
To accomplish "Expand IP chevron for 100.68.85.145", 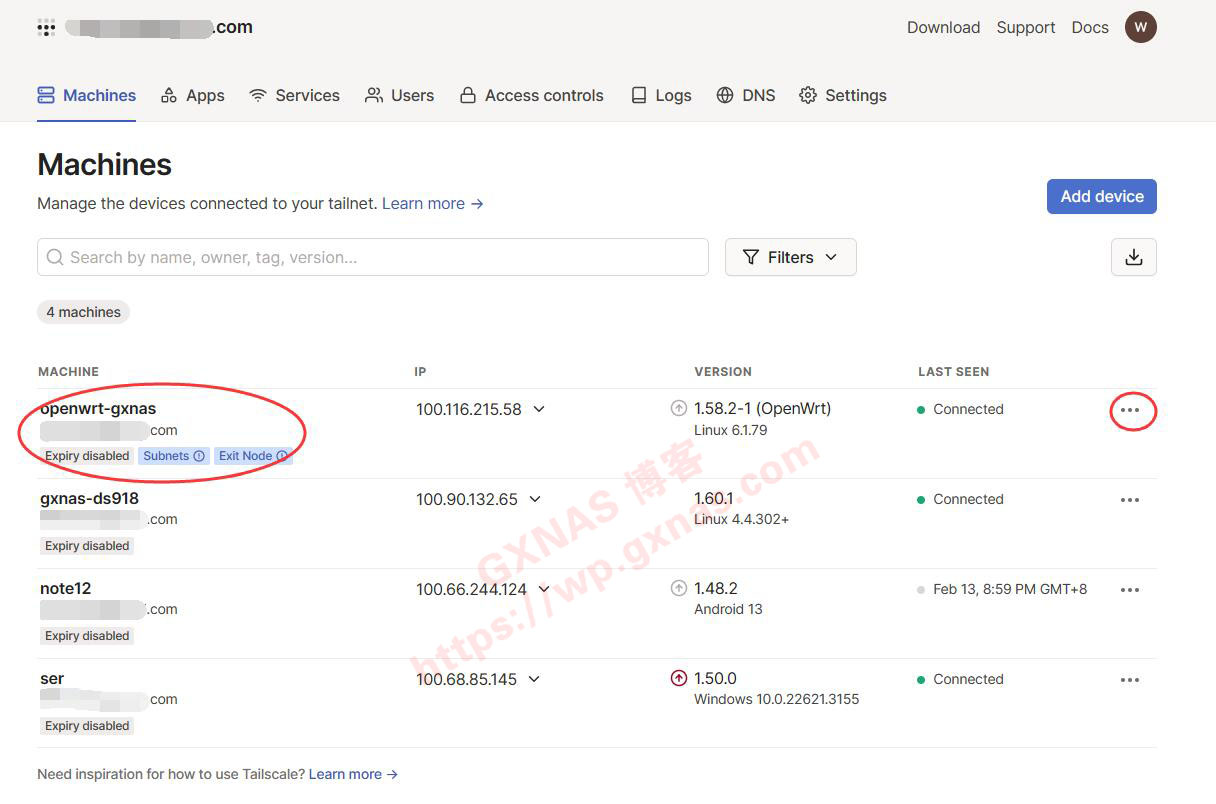I will 534,679.
